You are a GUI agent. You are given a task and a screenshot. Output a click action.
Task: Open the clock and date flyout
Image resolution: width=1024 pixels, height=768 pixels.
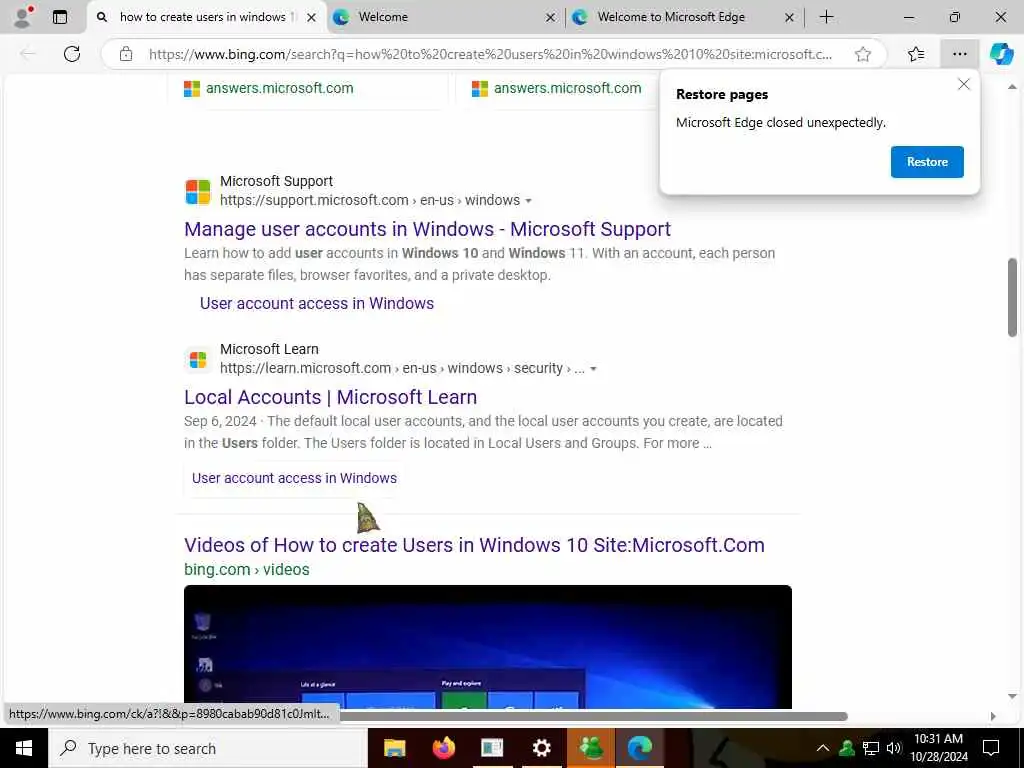coord(938,748)
